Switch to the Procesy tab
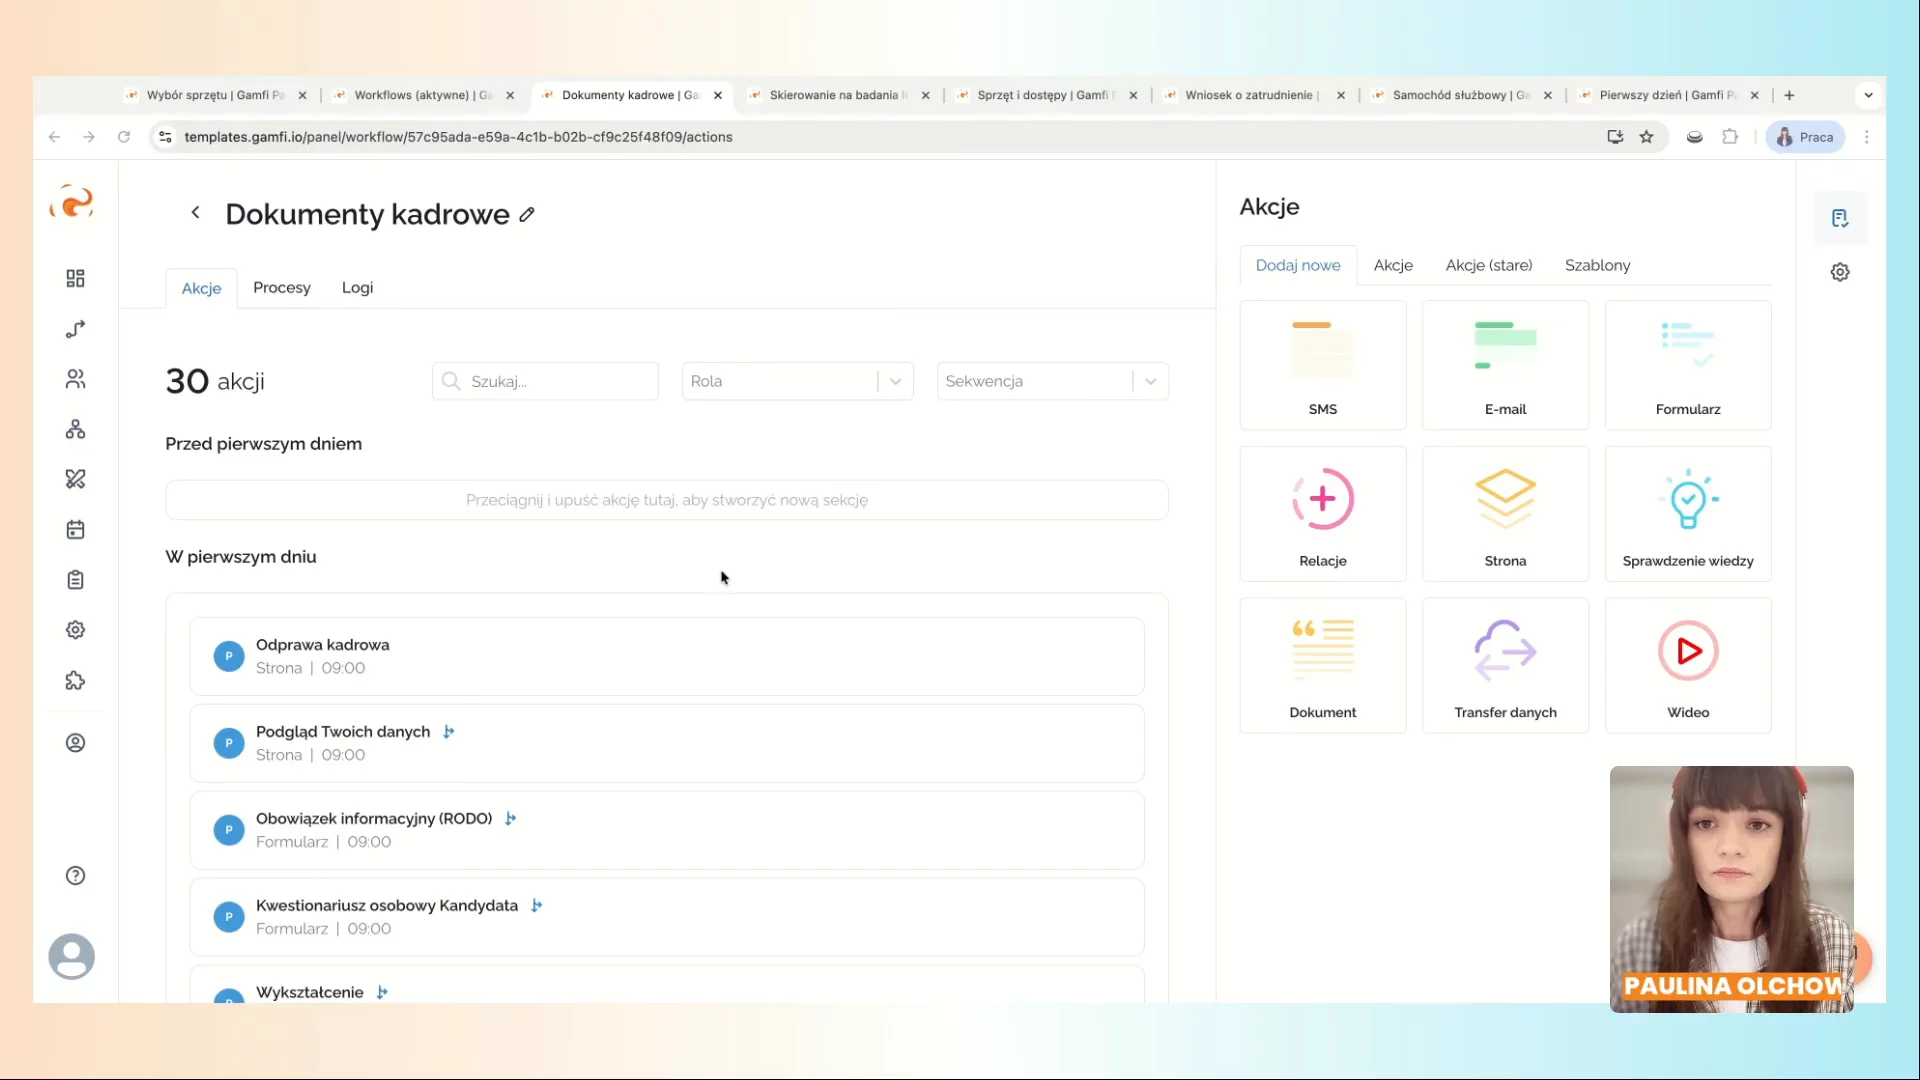 click(281, 288)
